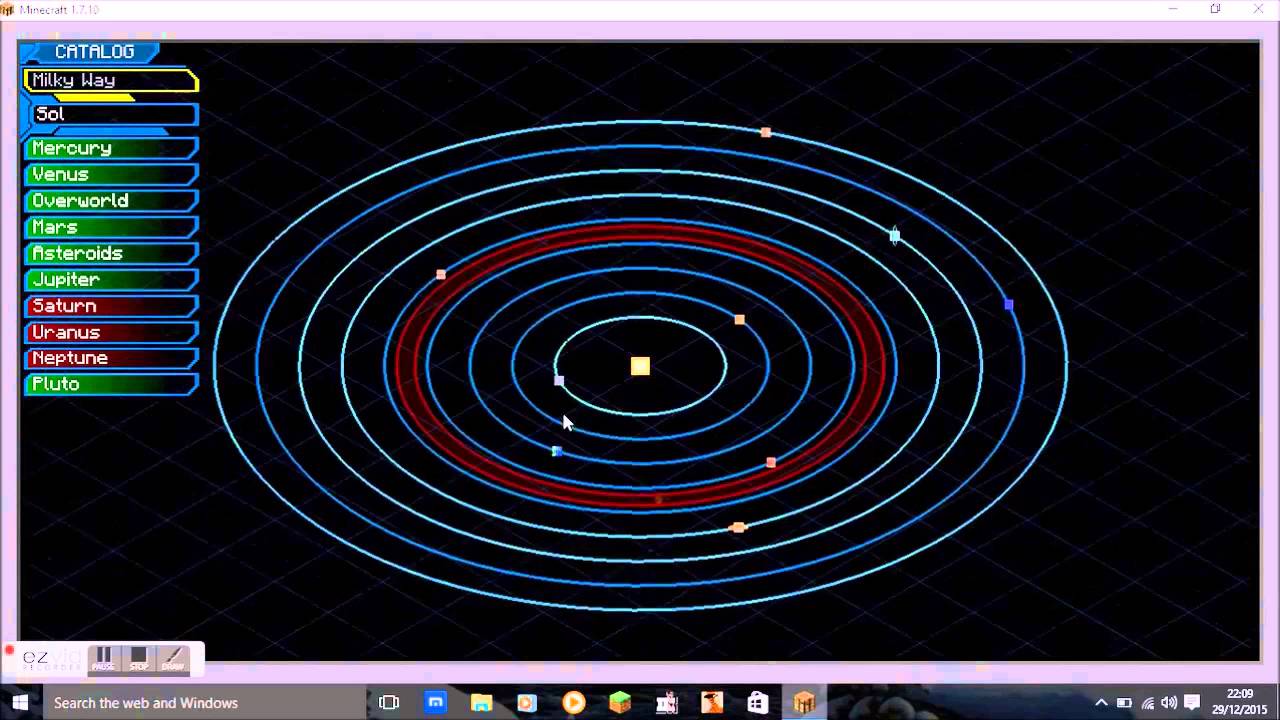Viewport: 1280px width, 720px height.
Task: Pick Overworld in the catalog list
Action: [110, 201]
